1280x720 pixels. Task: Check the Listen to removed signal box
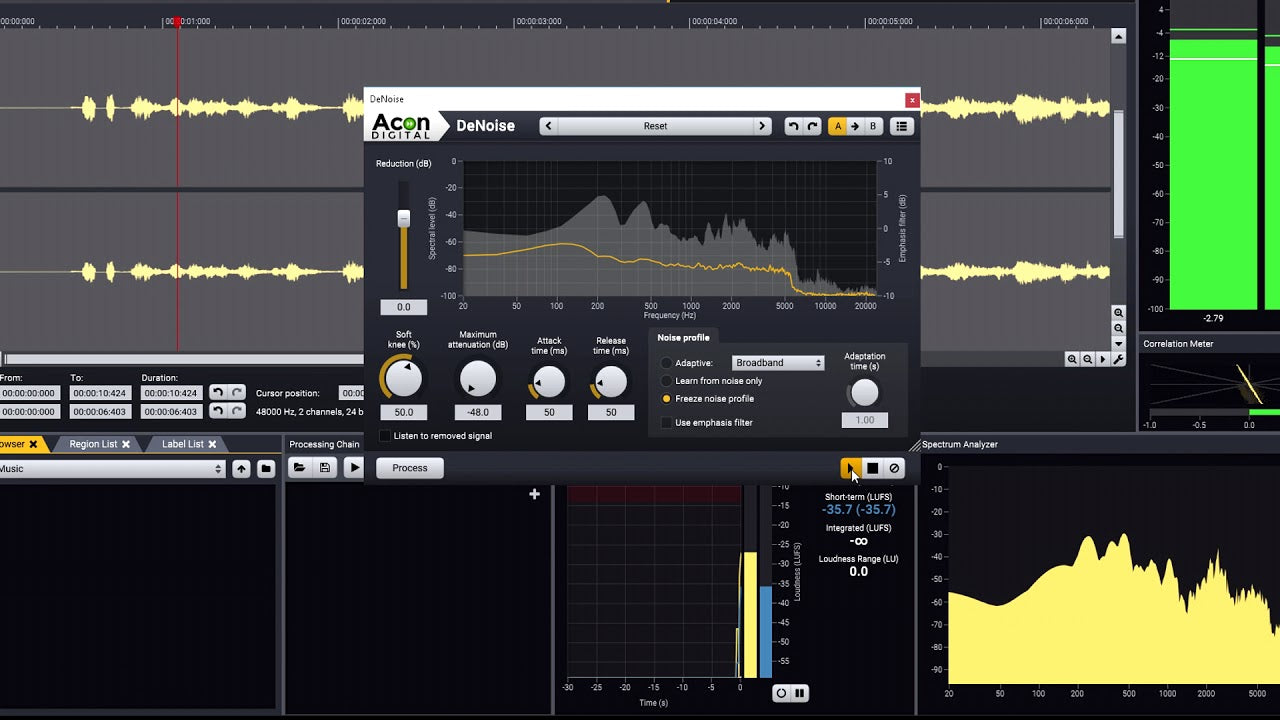(x=385, y=436)
